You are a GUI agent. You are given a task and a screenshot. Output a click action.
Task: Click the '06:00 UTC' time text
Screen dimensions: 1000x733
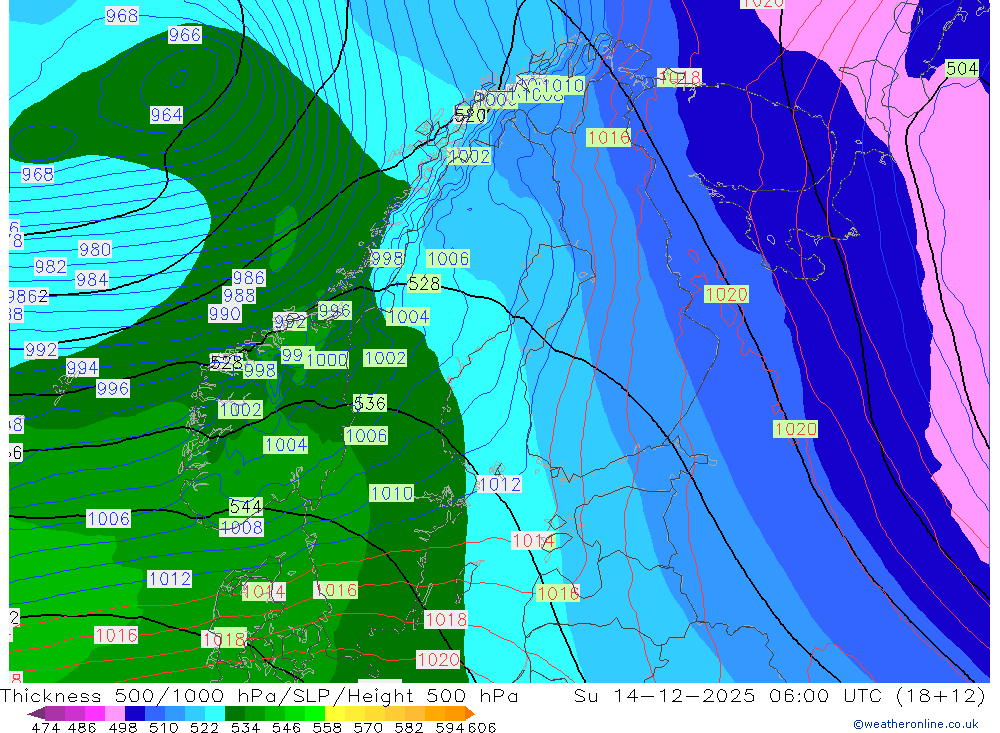(826, 696)
